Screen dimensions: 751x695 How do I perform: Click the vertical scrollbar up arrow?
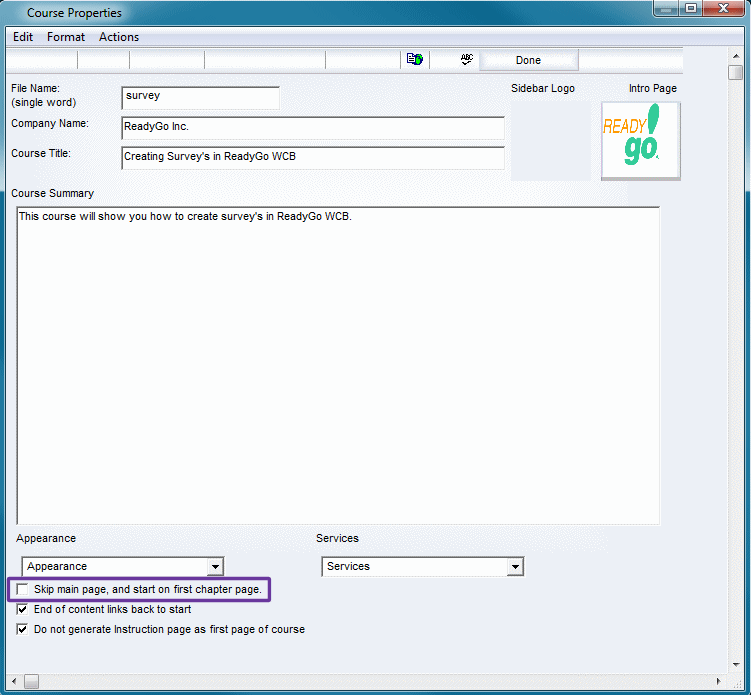point(736,56)
